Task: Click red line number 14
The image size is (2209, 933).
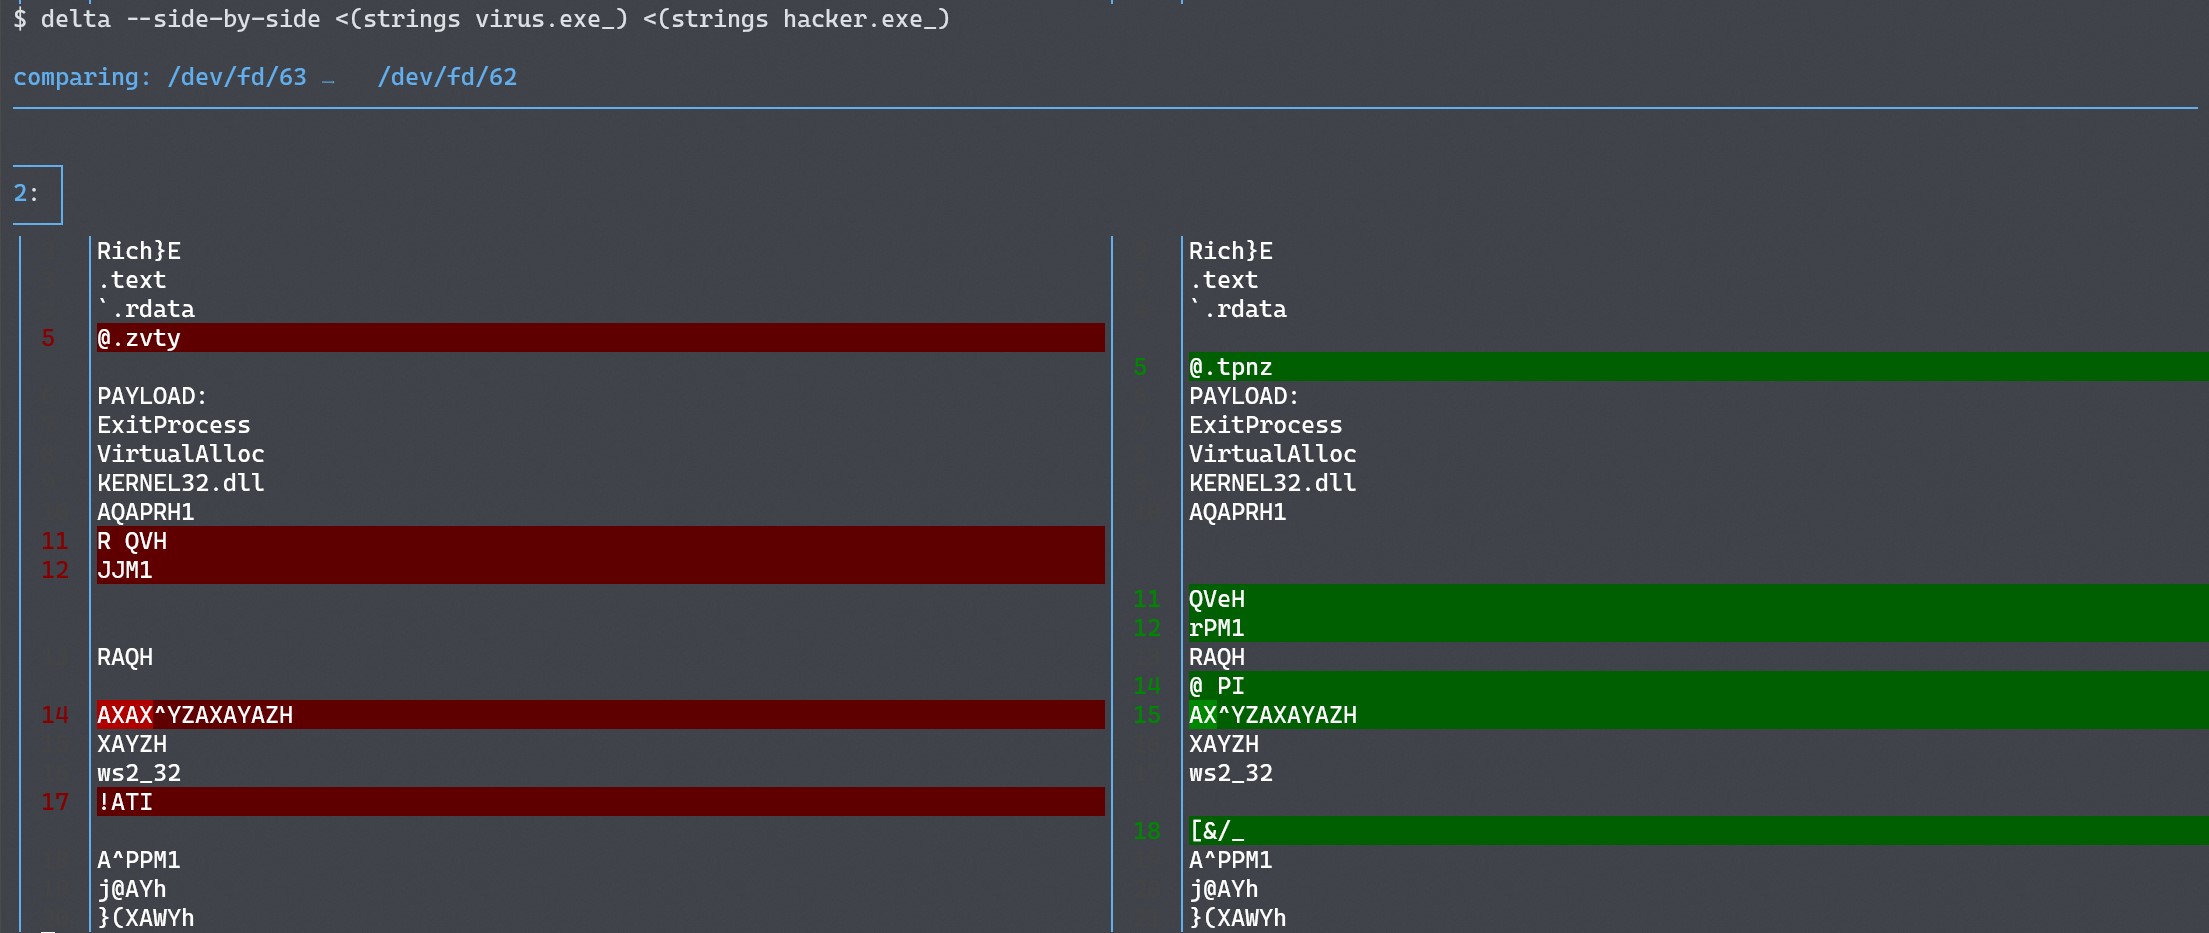Action: [x=55, y=715]
